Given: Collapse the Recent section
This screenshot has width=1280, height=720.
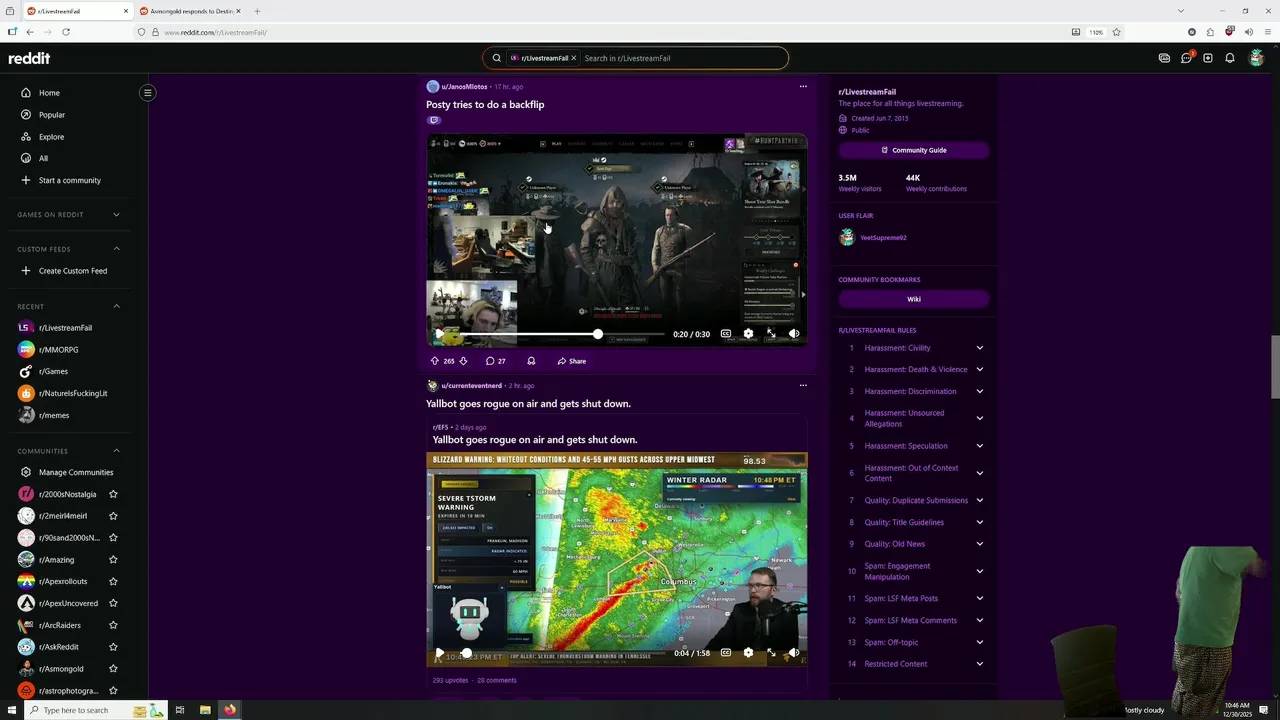Looking at the screenshot, I should [69, 306].
